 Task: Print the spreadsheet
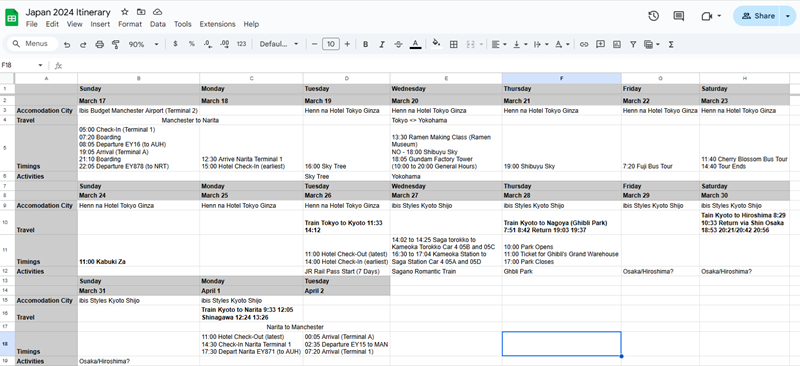[x=99, y=44]
